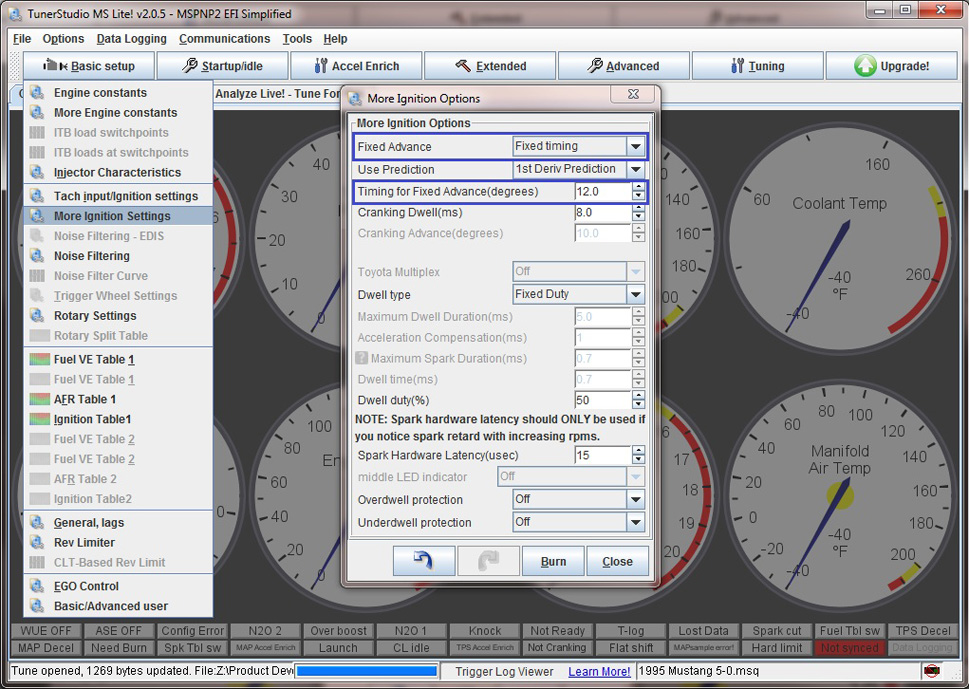Image resolution: width=969 pixels, height=689 pixels.
Task: Expand the Use Prediction combo box
Action: pos(635,169)
